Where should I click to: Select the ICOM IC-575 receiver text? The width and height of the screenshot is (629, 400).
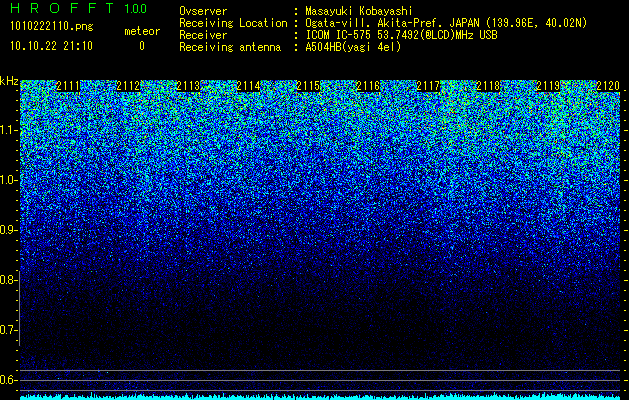401,35
